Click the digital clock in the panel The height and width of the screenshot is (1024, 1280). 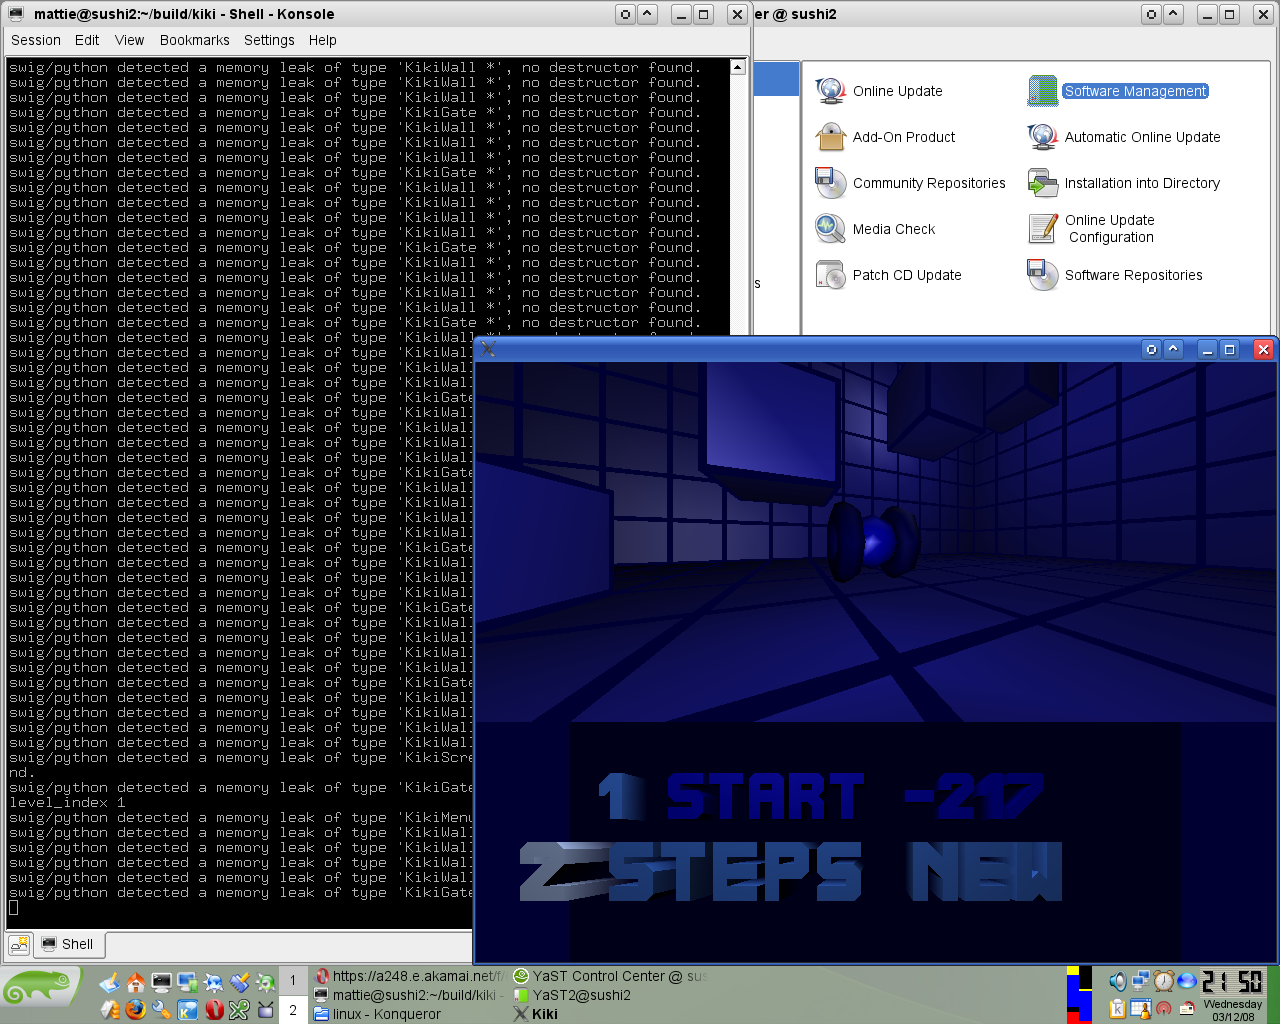point(1232,981)
